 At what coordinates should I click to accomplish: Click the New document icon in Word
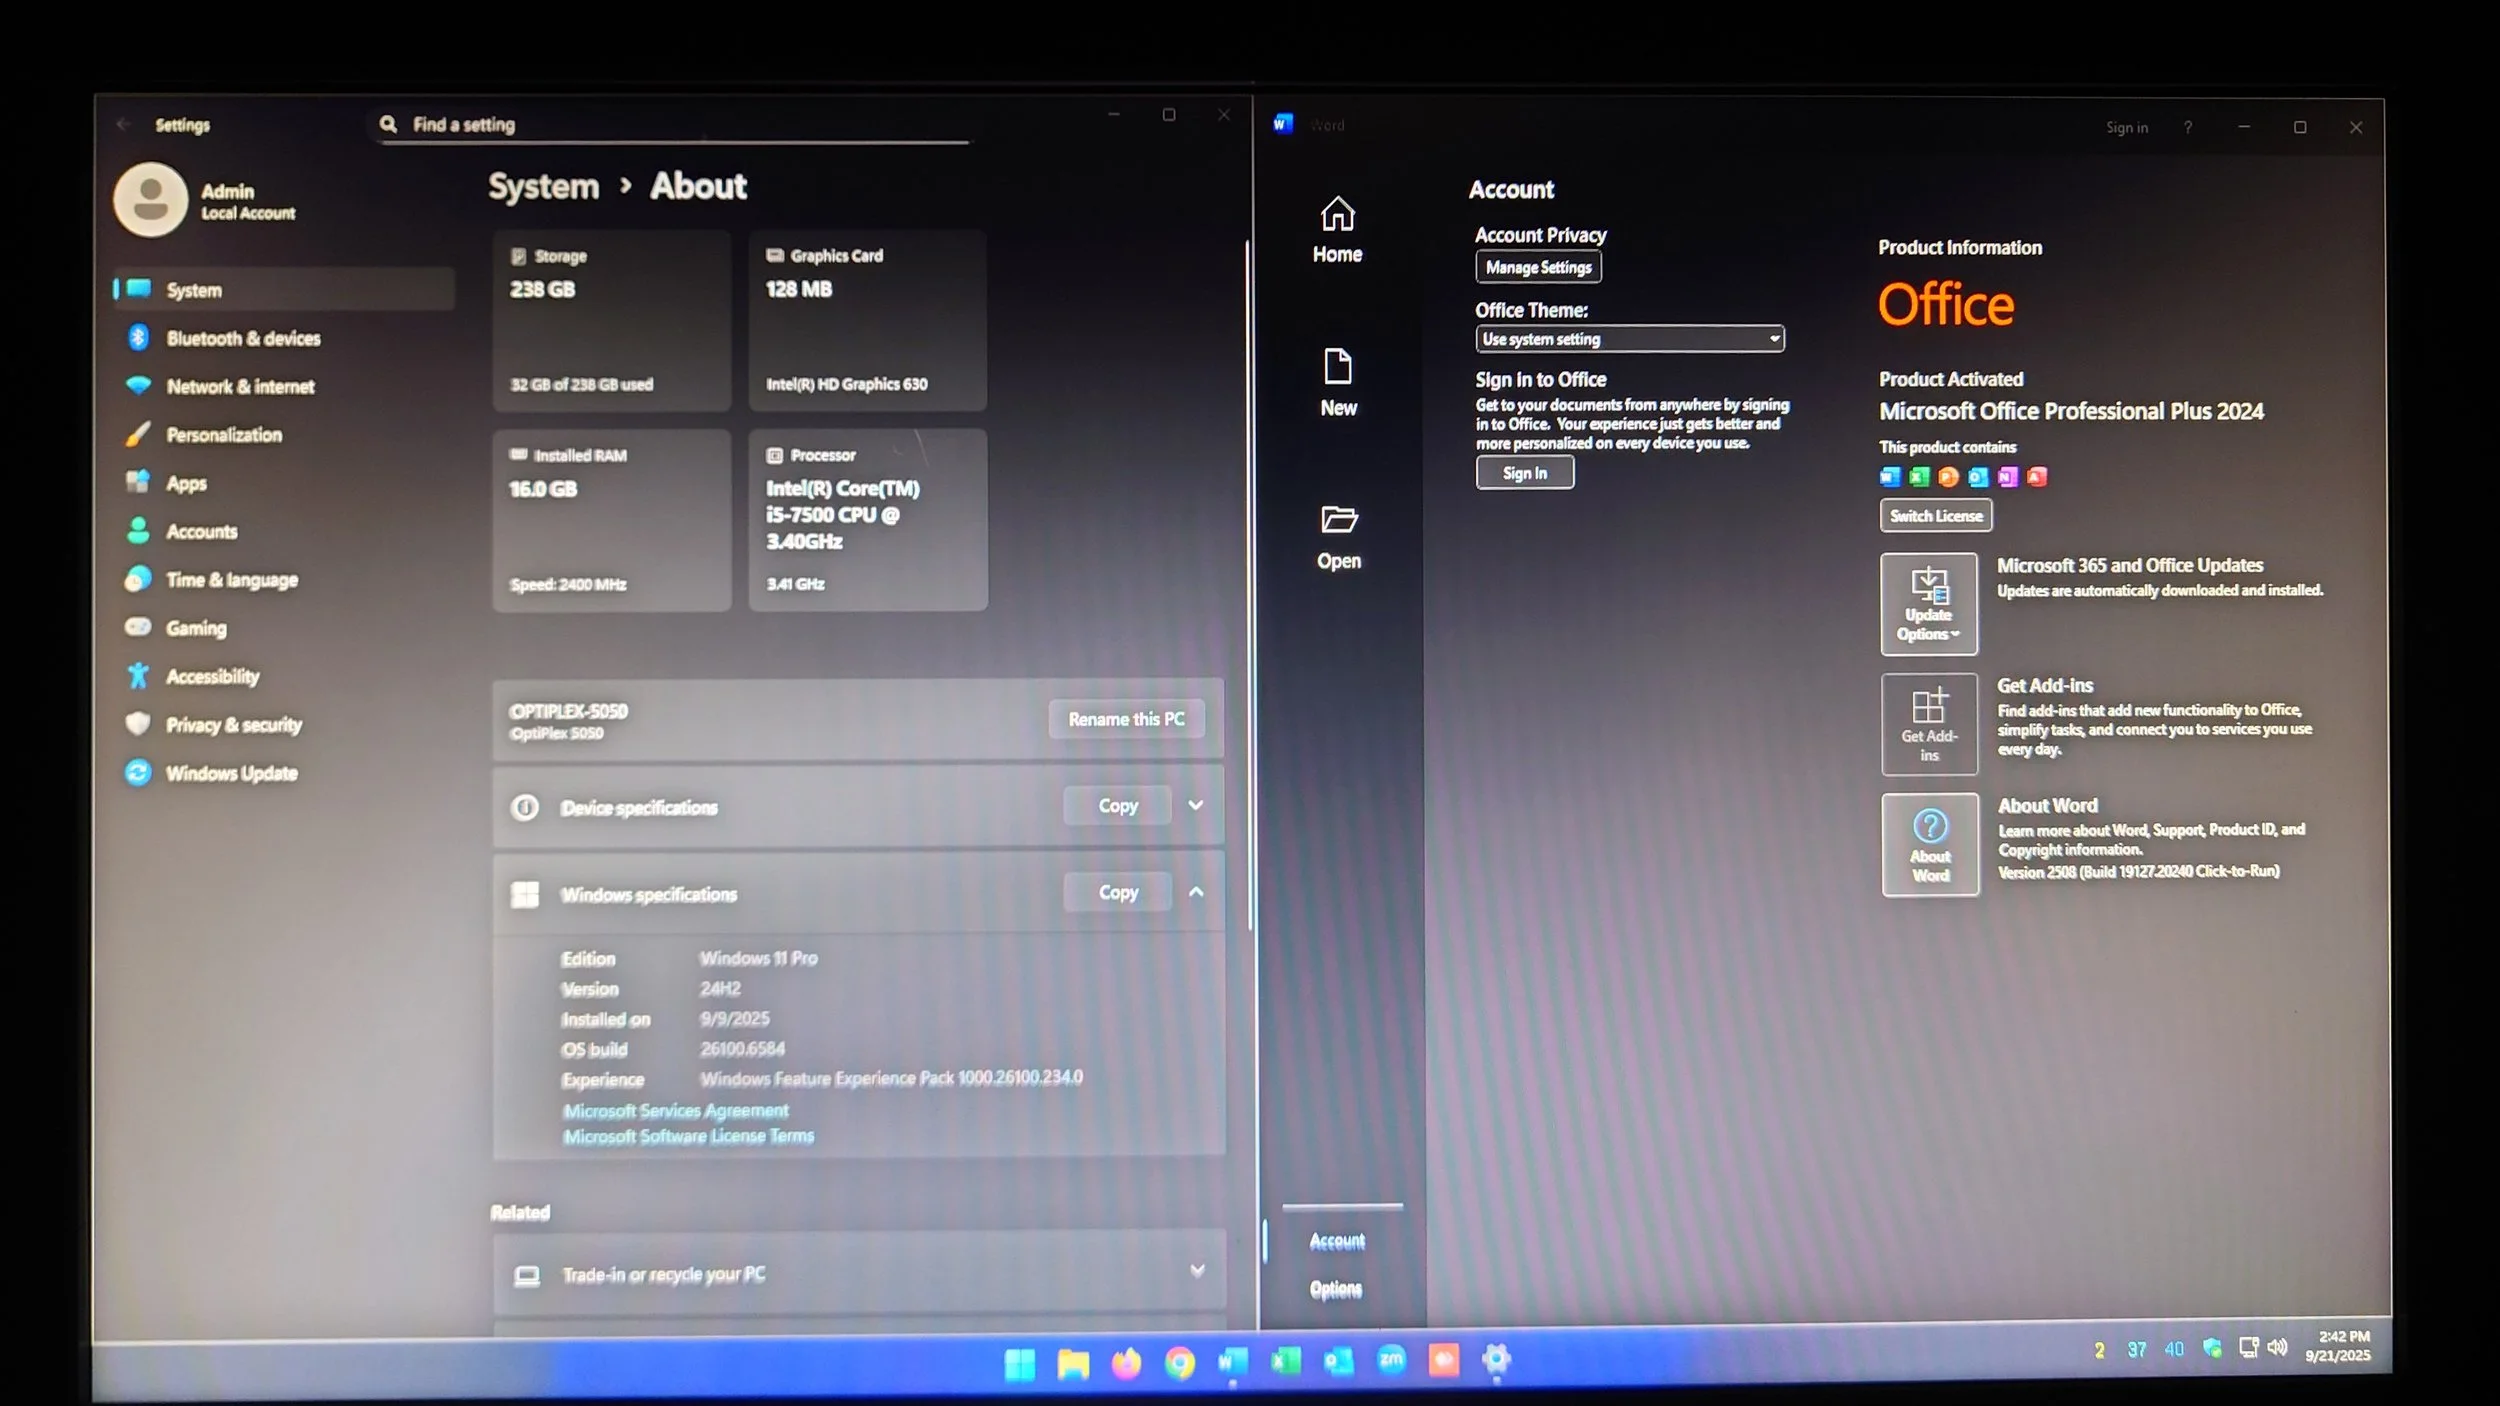pyautogui.click(x=1337, y=367)
